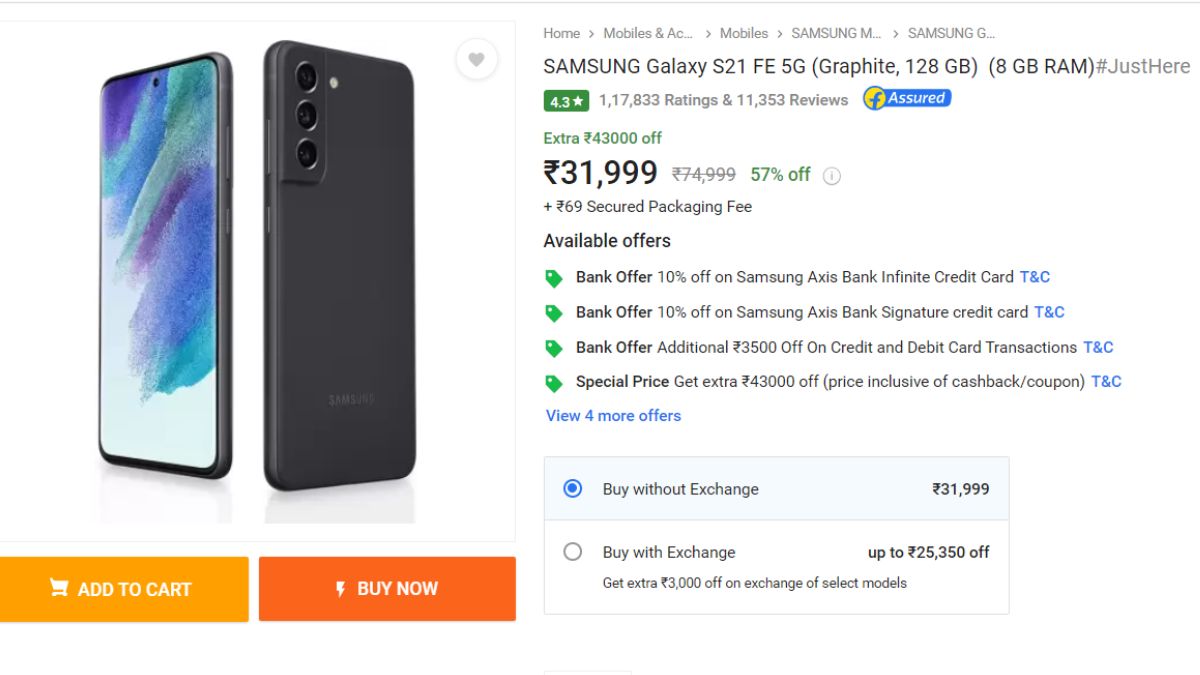Click the Infinite Credit Card offer tag icon
Image resolution: width=1200 pixels, height=675 pixels.
[x=553, y=278]
